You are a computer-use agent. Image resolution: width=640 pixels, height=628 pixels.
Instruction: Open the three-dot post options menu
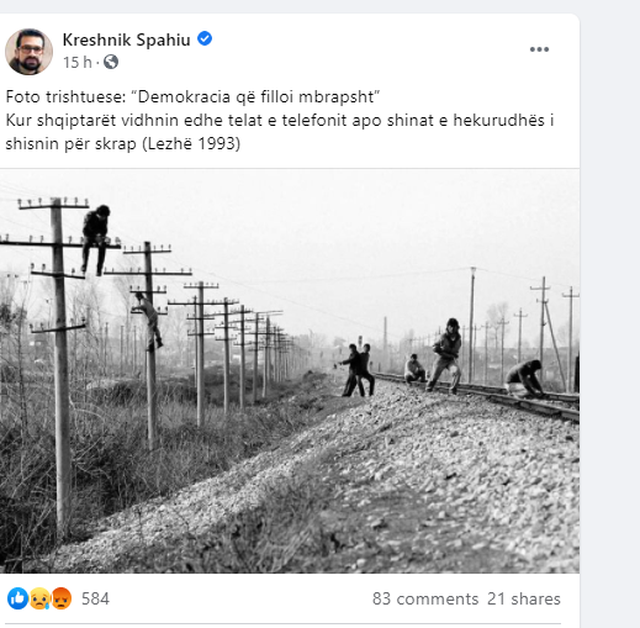[x=539, y=49]
